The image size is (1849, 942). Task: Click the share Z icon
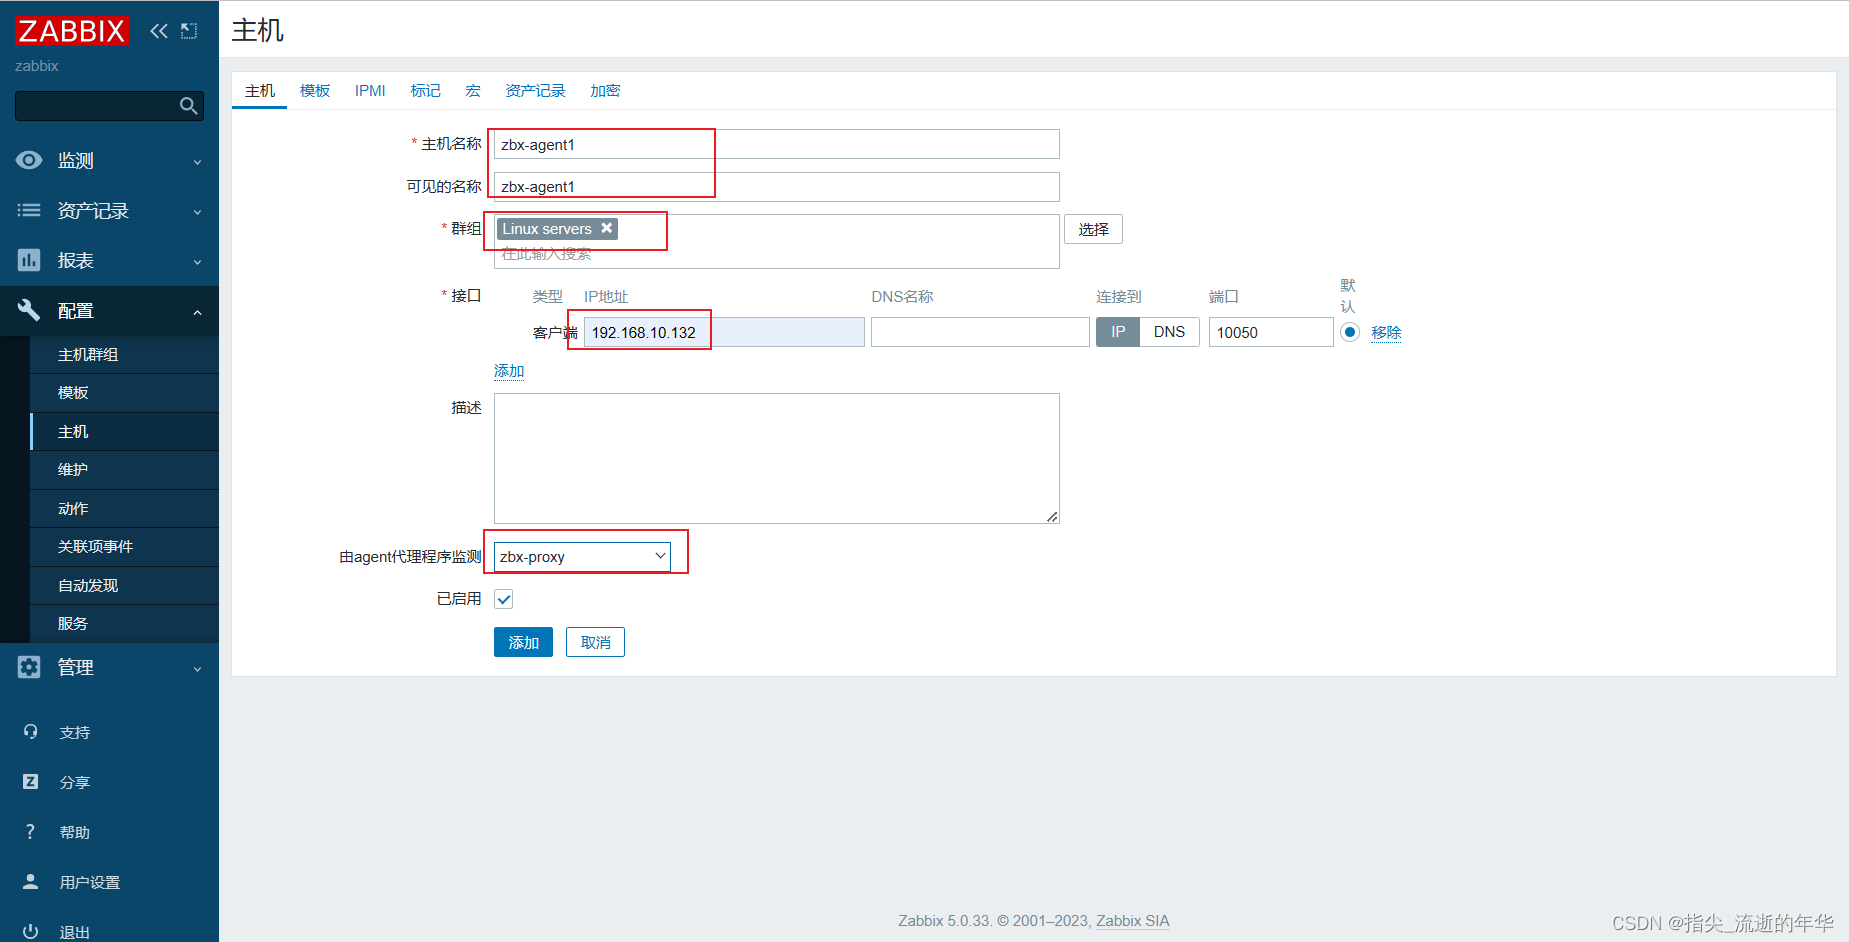point(31,782)
